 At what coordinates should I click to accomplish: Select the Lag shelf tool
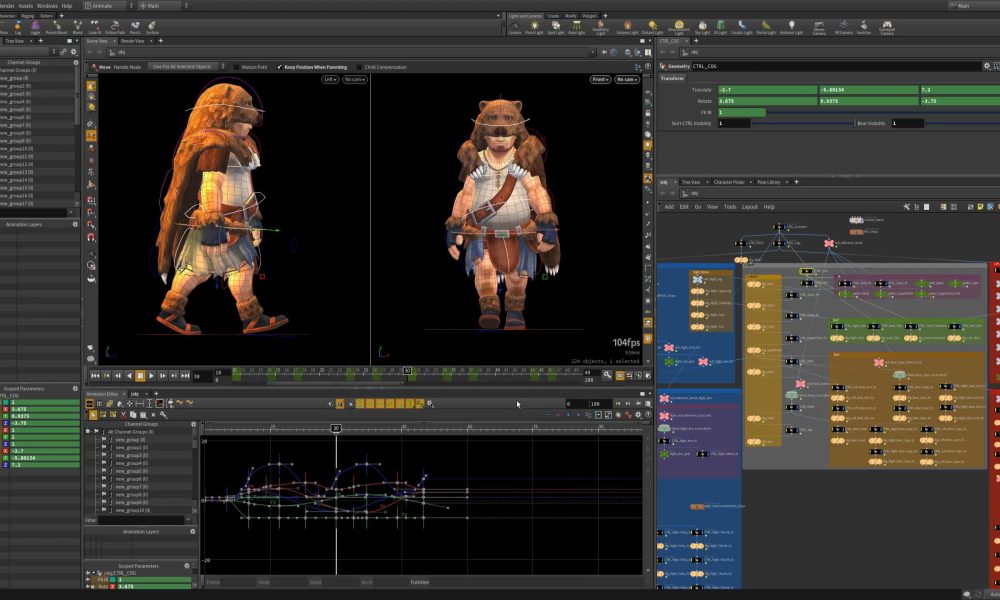tap(18, 27)
